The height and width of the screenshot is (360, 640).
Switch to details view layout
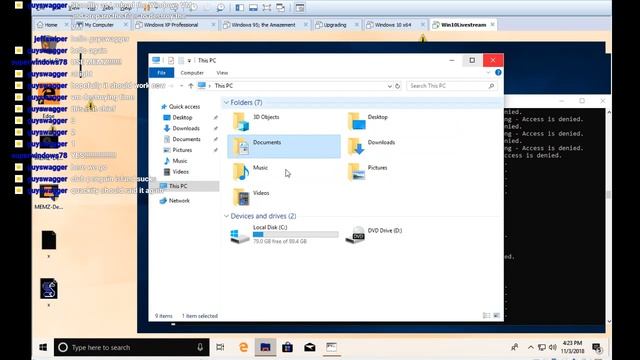[x=487, y=316]
